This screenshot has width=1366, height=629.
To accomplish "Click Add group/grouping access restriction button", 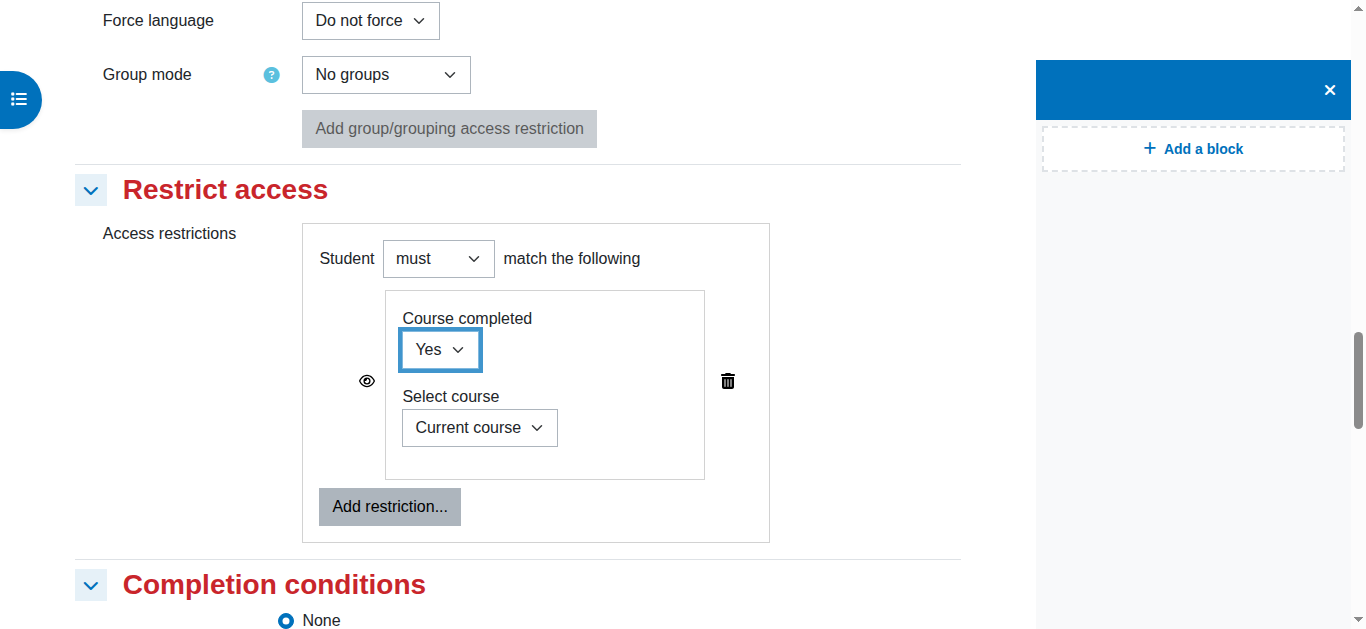I will [x=449, y=129].
